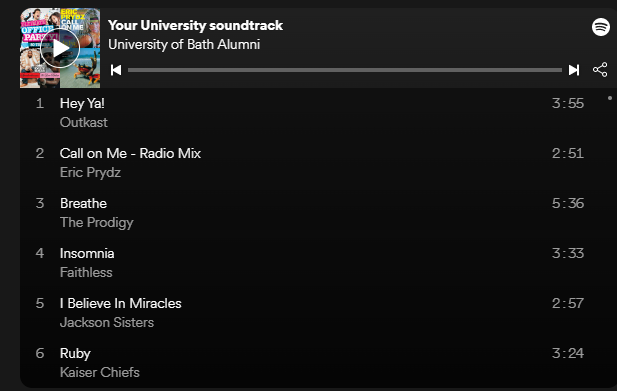Viewport: 617px width, 391px height.
Task: Click artist name Jackson Sisters
Action: click(107, 322)
